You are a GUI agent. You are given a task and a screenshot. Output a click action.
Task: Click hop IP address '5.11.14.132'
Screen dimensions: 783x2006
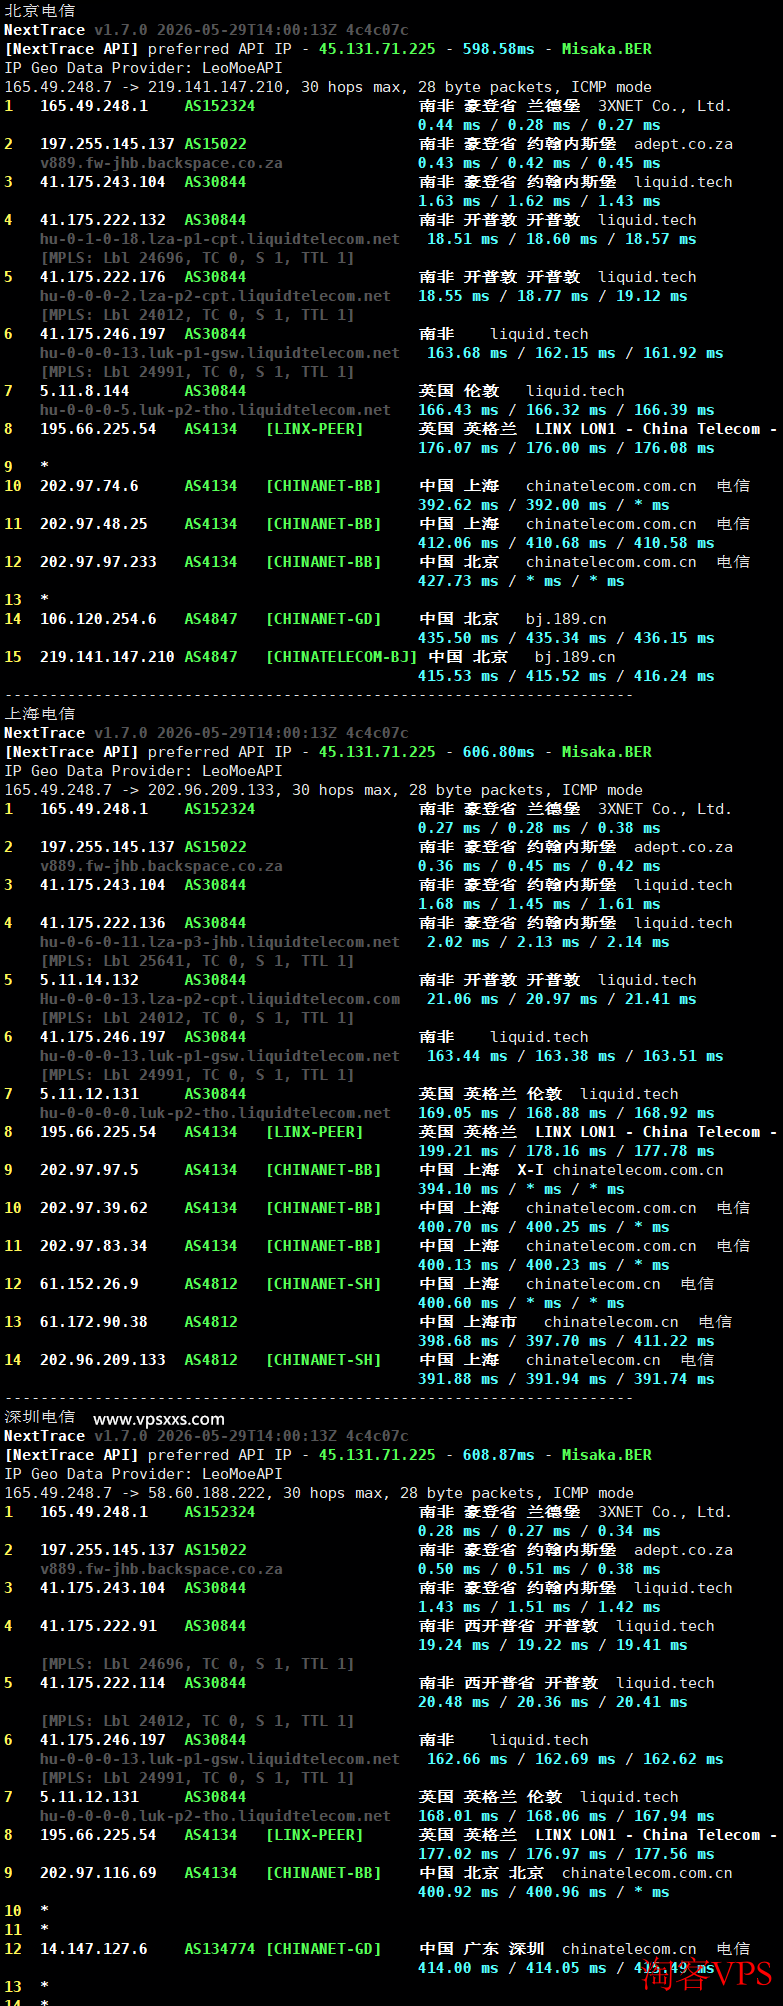coord(89,980)
